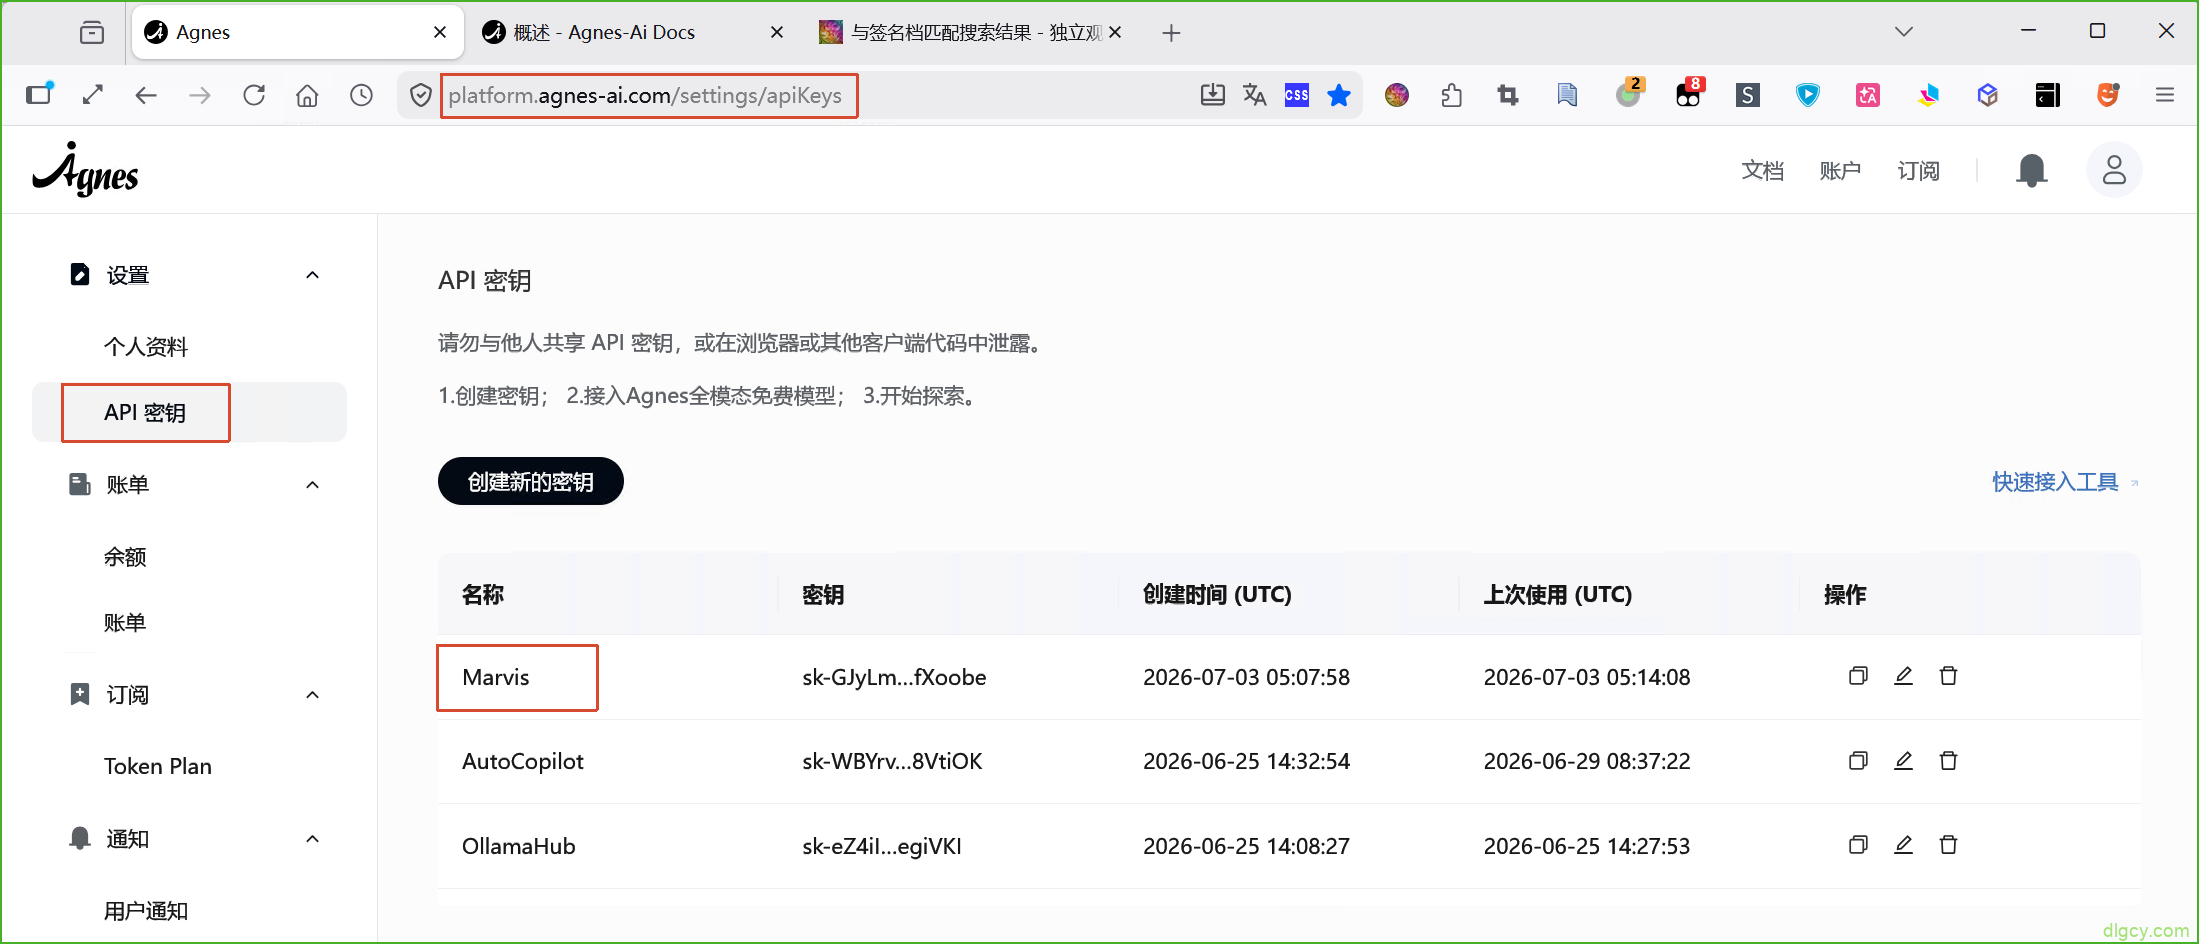2199x944 pixels.
Task: Click the reader view book extension icon
Action: [1567, 95]
